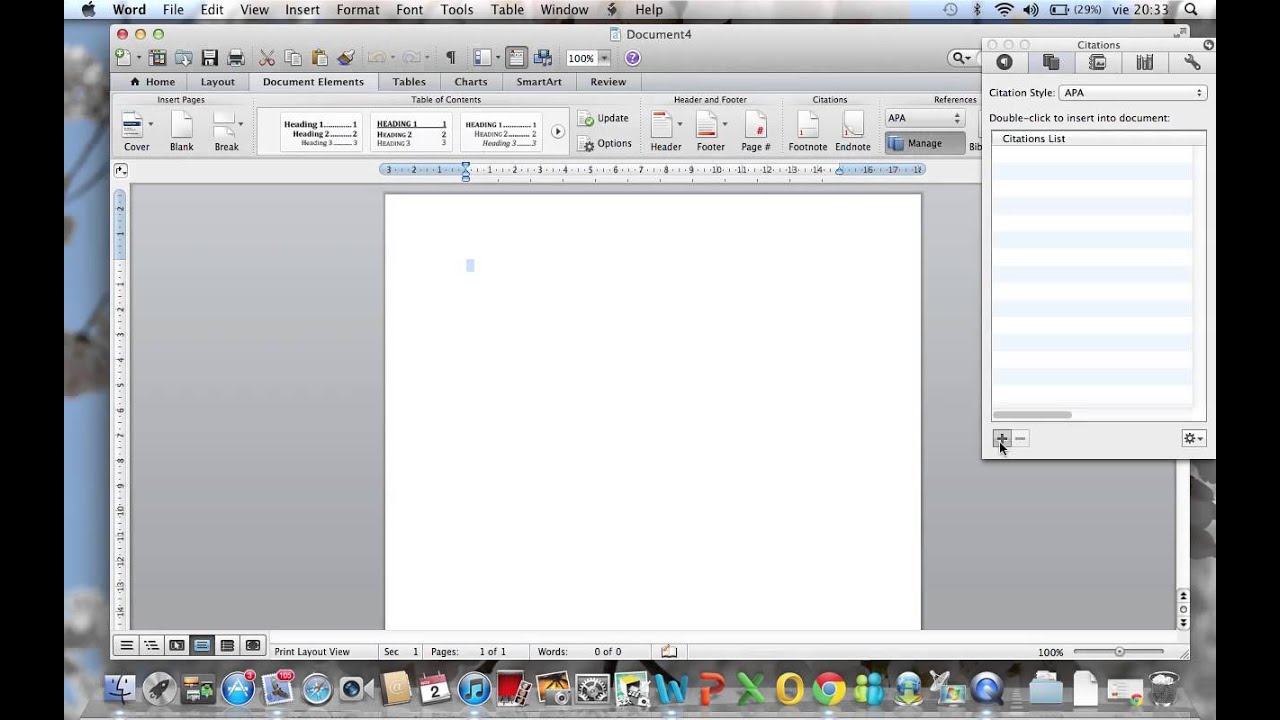The width and height of the screenshot is (1280, 720).
Task: Insert an Endnote
Action: pos(853,131)
